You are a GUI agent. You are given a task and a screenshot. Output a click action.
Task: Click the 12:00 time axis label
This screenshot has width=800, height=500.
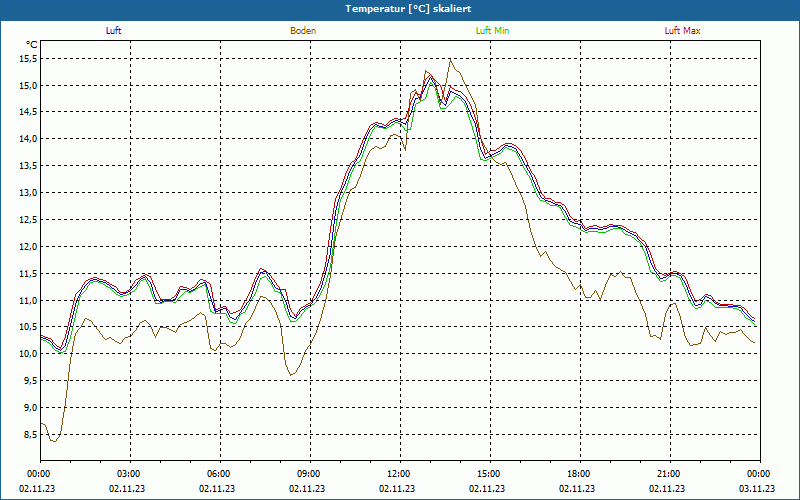click(x=400, y=474)
